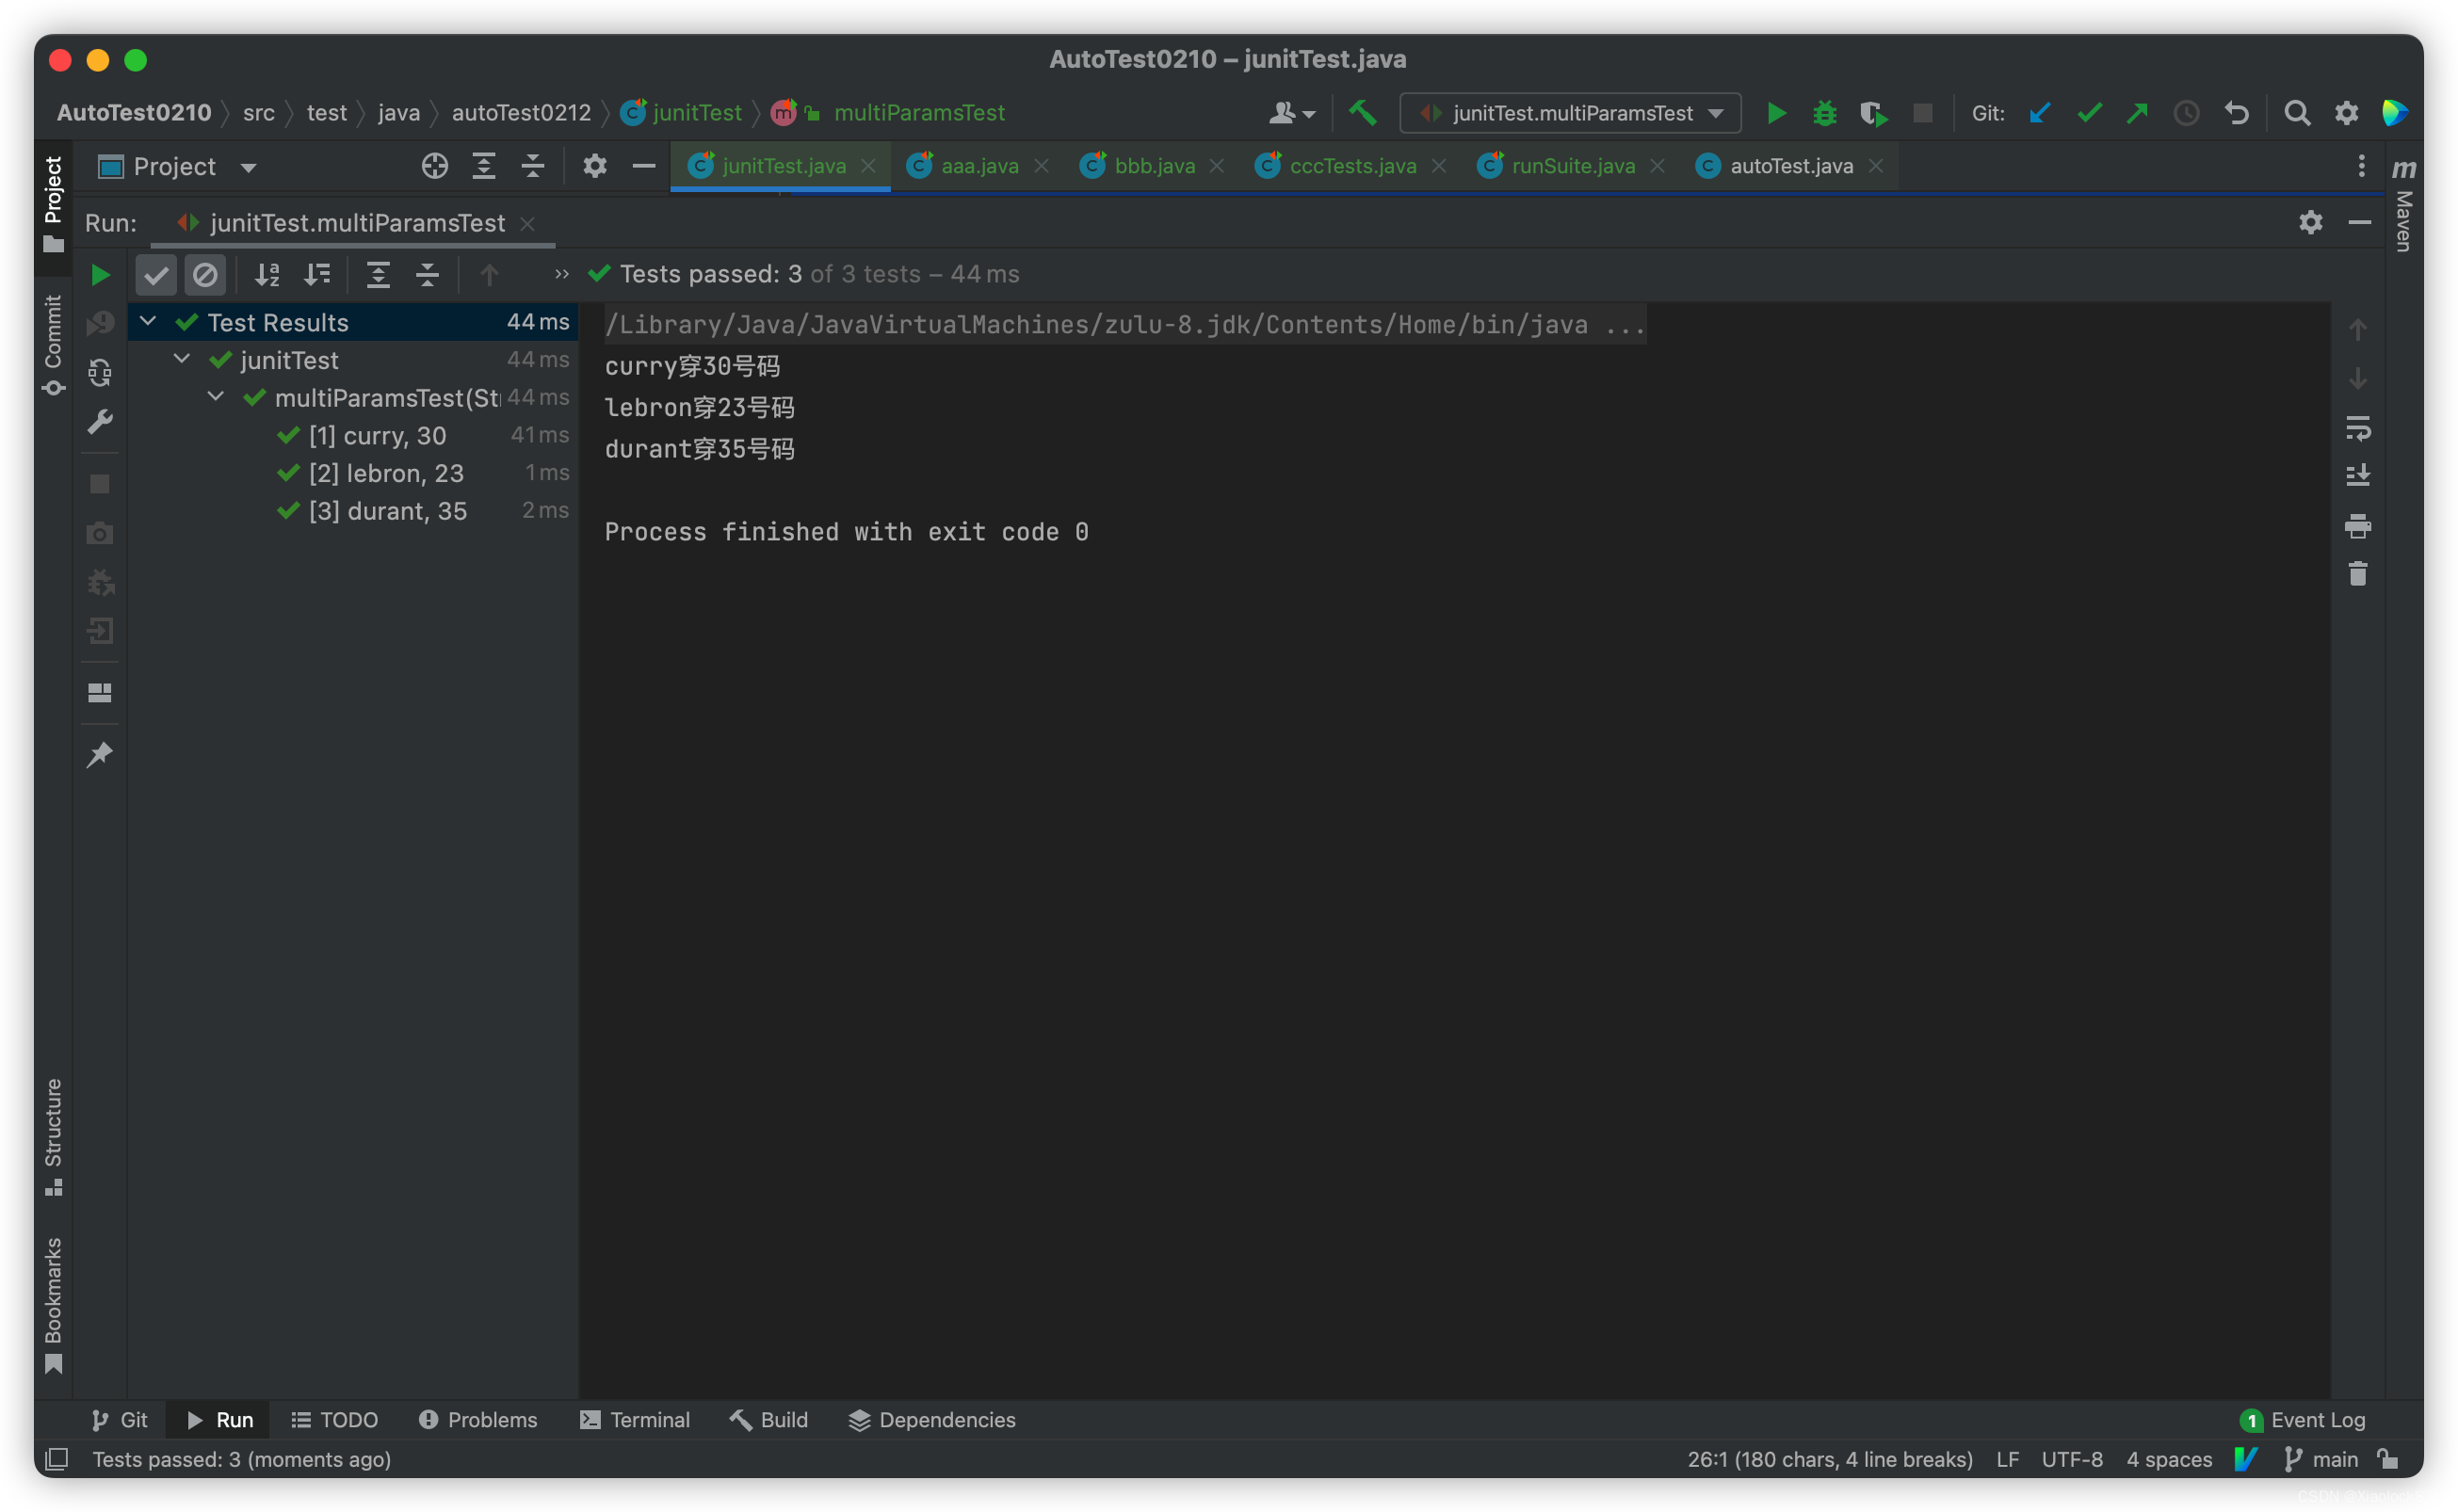This screenshot has height=1512, width=2458.
Task: Switch to cccTests.java editor tab
Action: coord(1352,166)
